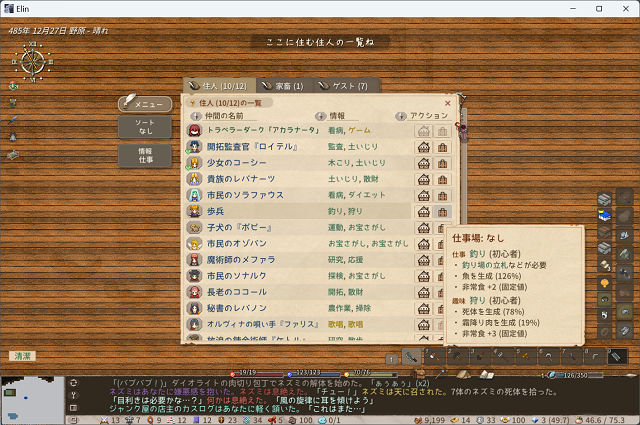The width and height of the screenshot is (640, 425).
Task: Click the map tile icon in left sidebar
Action: coord(13,155)
